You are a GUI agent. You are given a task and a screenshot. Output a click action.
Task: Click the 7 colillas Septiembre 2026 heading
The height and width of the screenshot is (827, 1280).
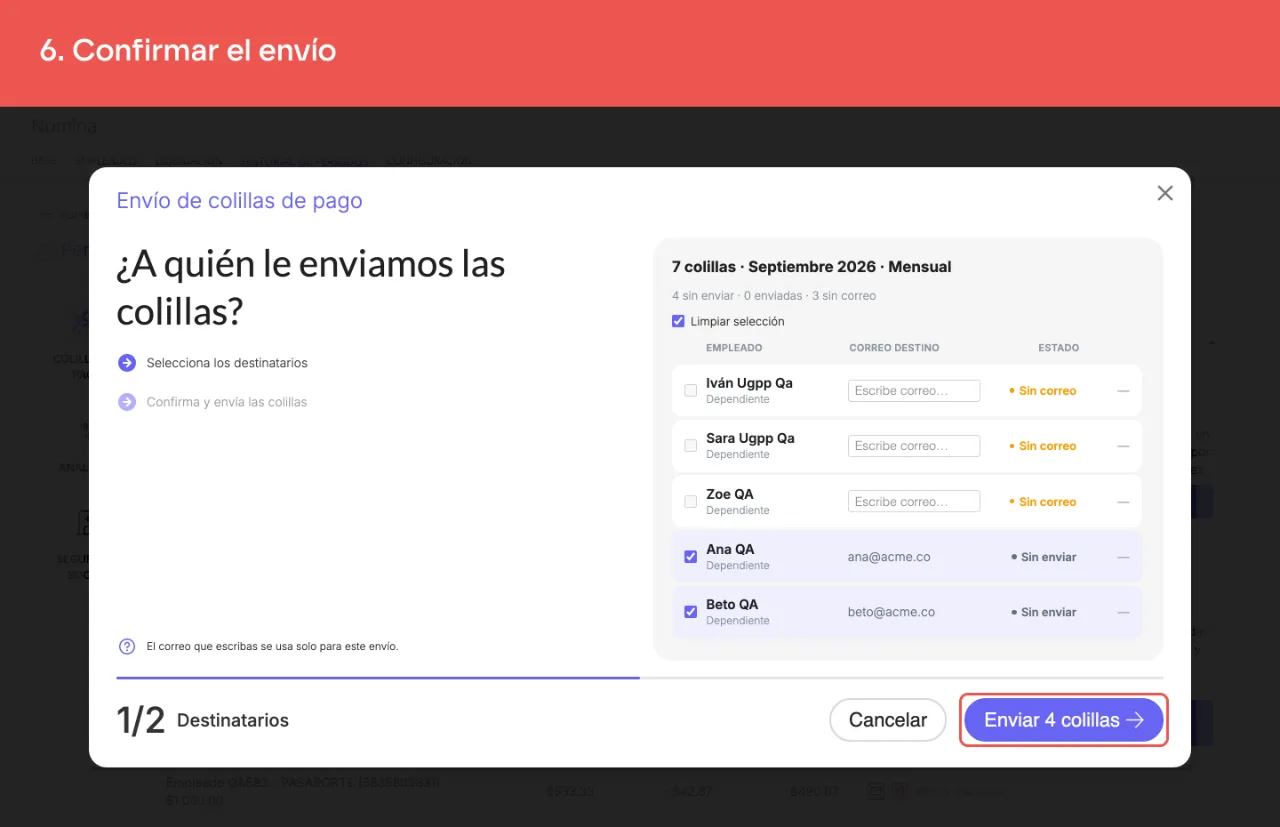pos(812,267)
